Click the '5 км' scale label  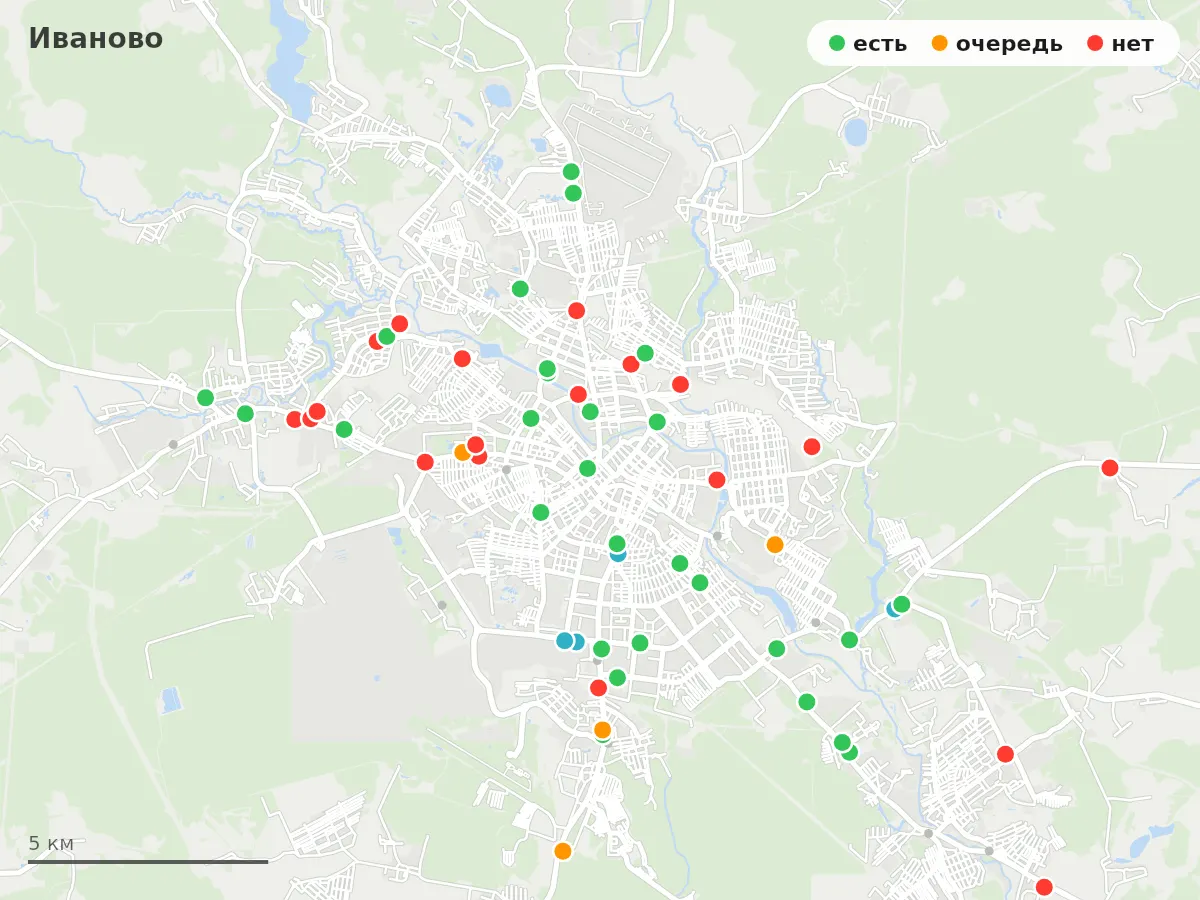pos(51,843)
